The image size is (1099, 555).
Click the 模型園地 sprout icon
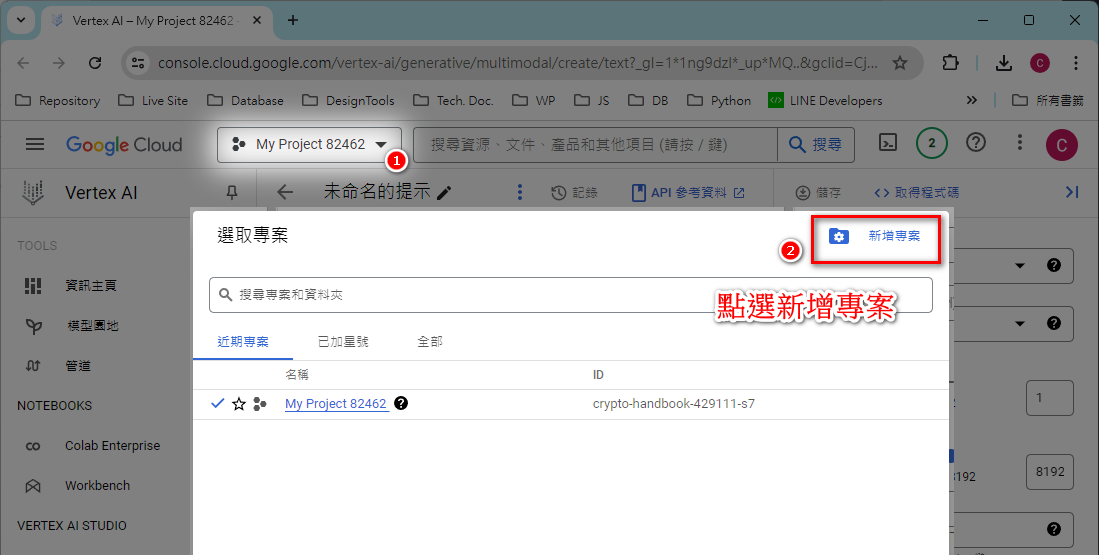click(33, 326)
